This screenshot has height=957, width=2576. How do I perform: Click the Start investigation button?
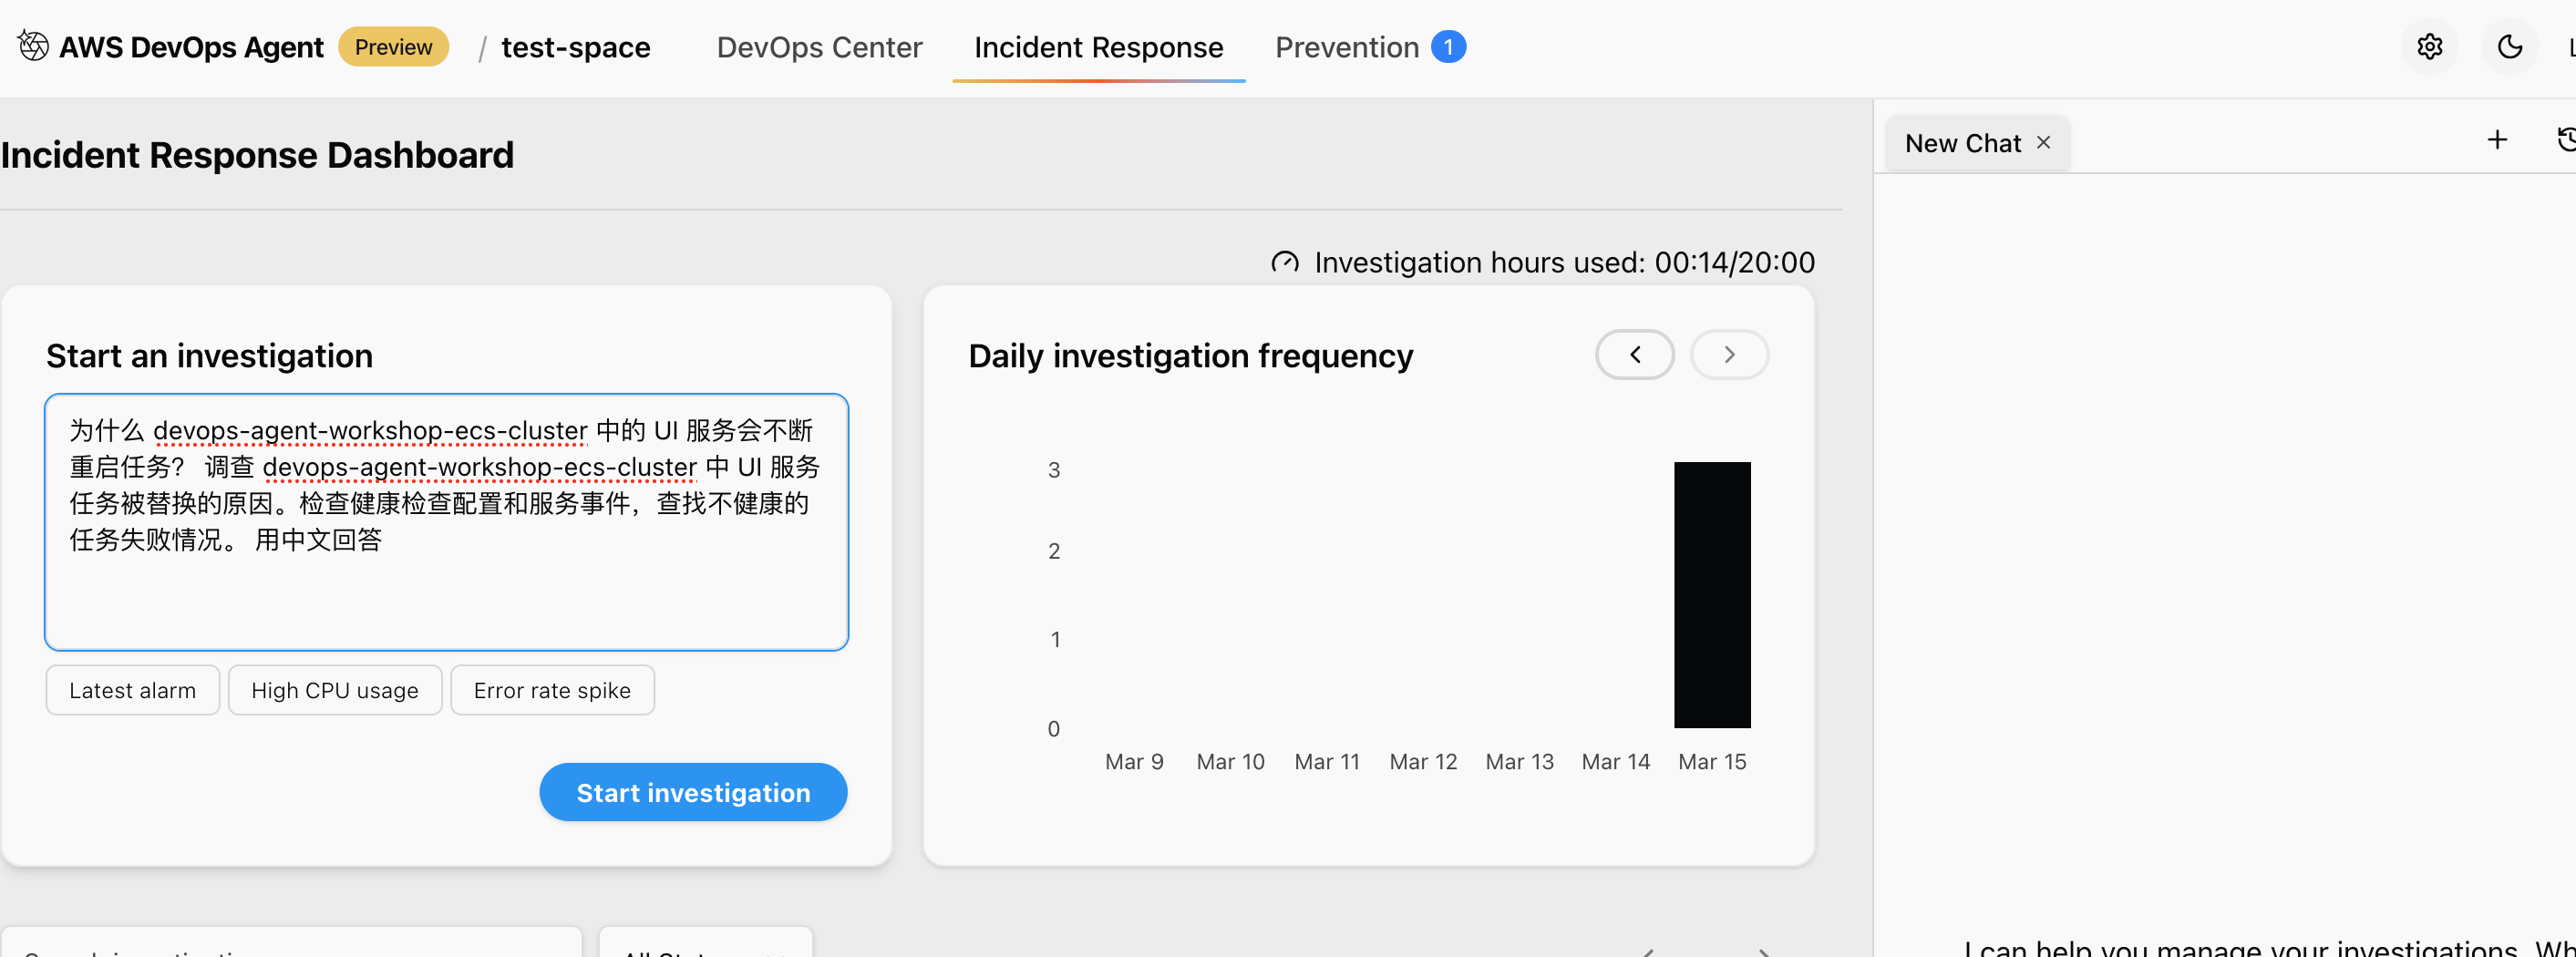(693, 792)
